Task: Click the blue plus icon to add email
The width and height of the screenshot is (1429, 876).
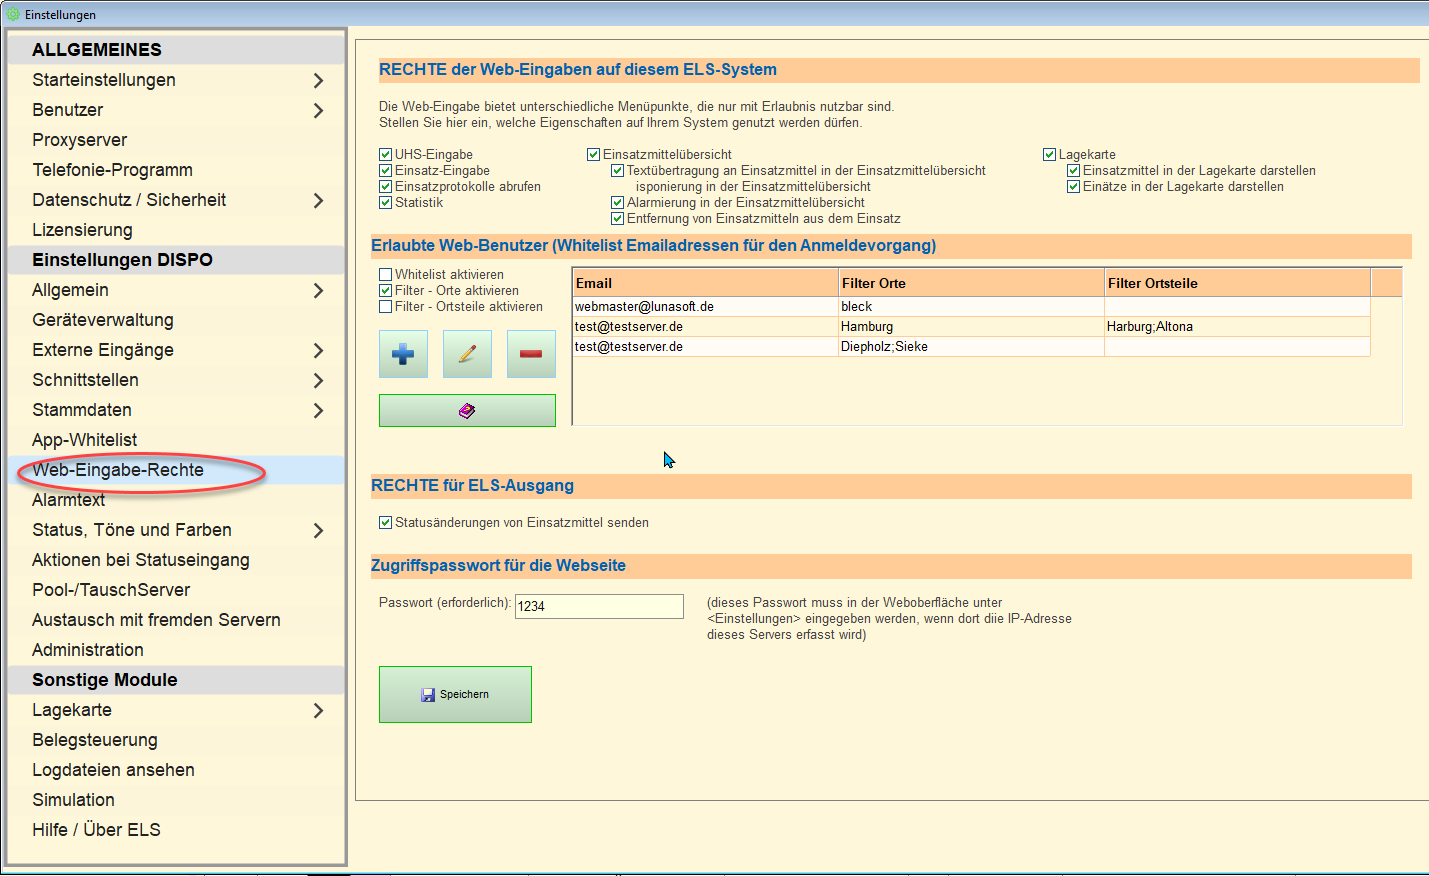Action: pos(403,354)
